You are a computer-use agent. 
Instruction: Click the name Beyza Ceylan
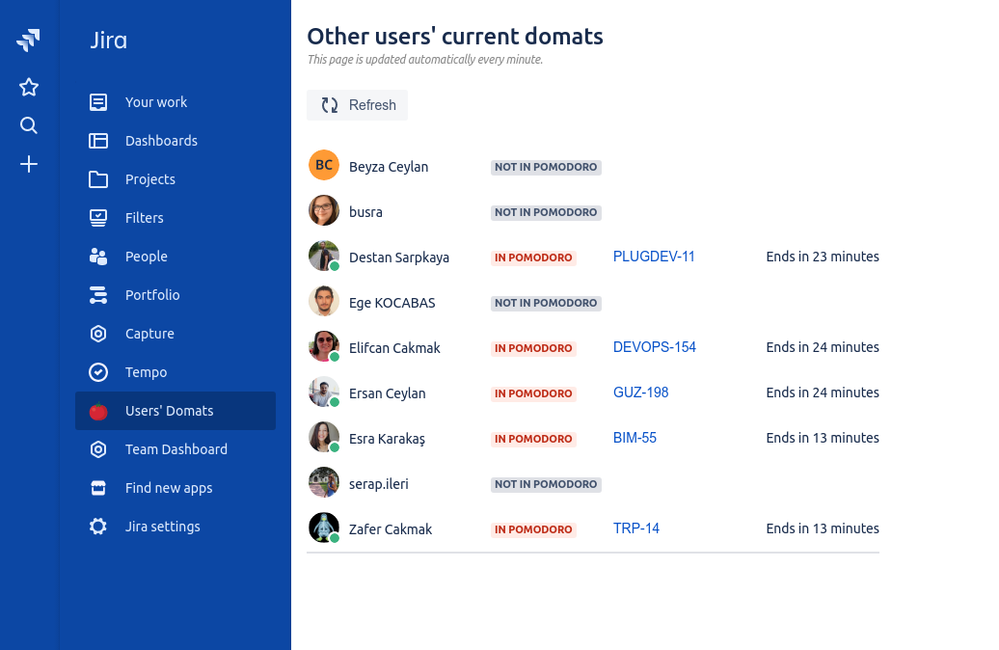coord(389,167)
